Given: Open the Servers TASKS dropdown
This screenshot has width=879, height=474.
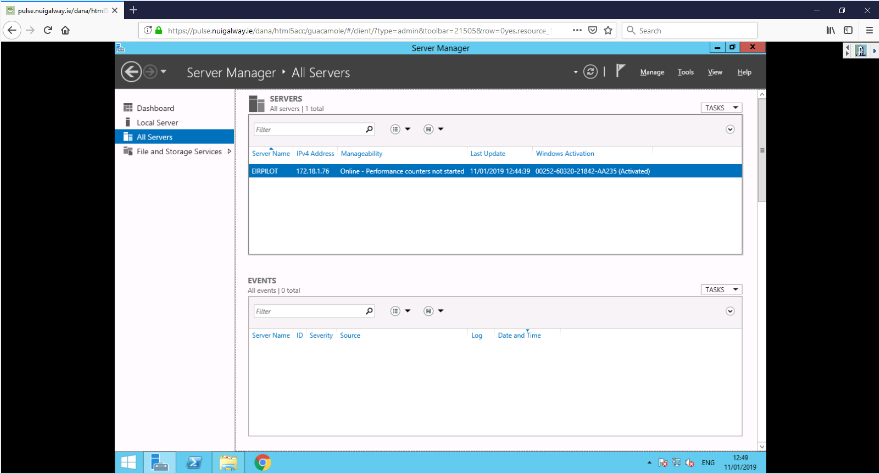Looking at the screenshot, I should point(721,107).
